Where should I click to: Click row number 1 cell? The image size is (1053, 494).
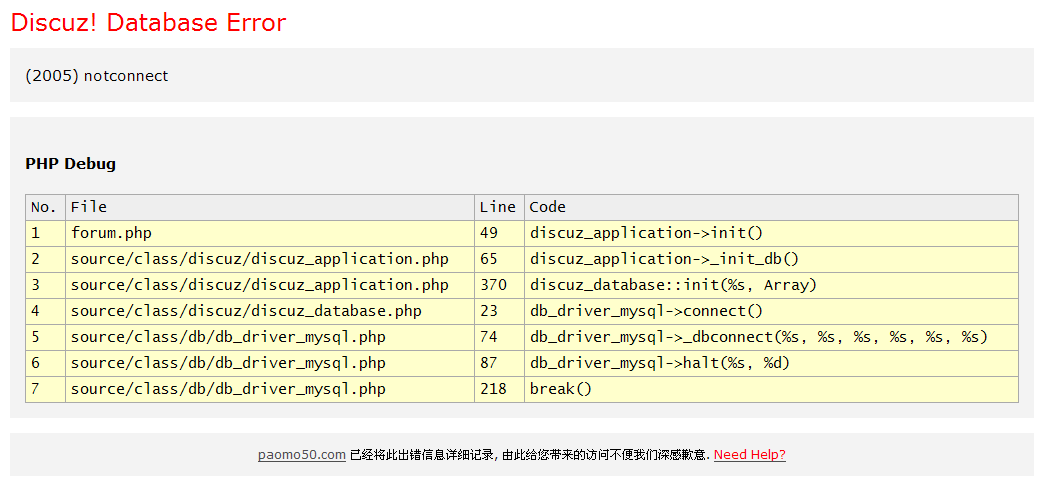pyautogui.click(x=46, y=234)
